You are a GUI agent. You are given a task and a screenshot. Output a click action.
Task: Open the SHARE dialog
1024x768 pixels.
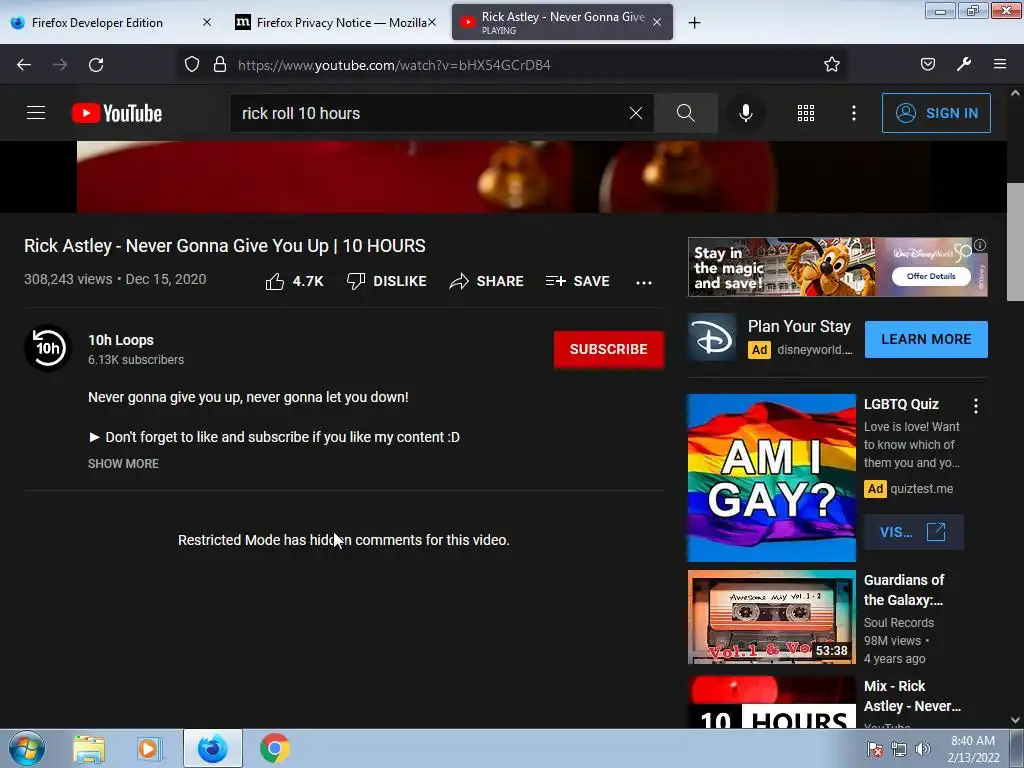[487, 281]
